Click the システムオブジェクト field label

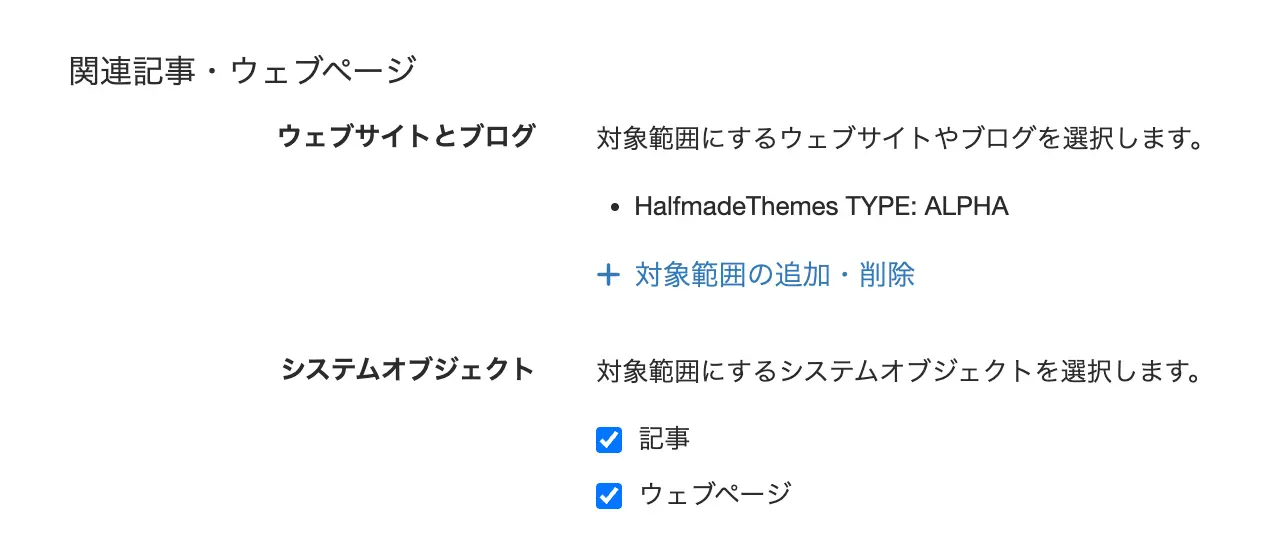[x=407, y=370]
